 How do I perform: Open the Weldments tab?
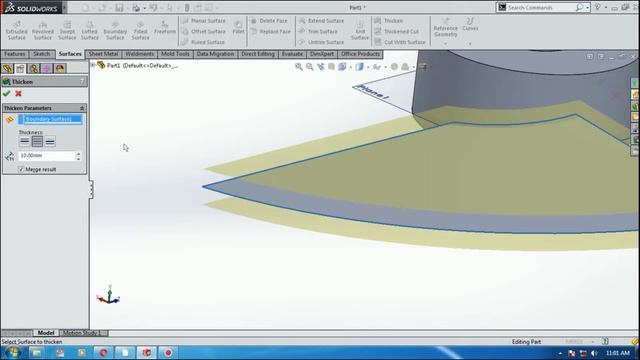(x=140, y=54)
